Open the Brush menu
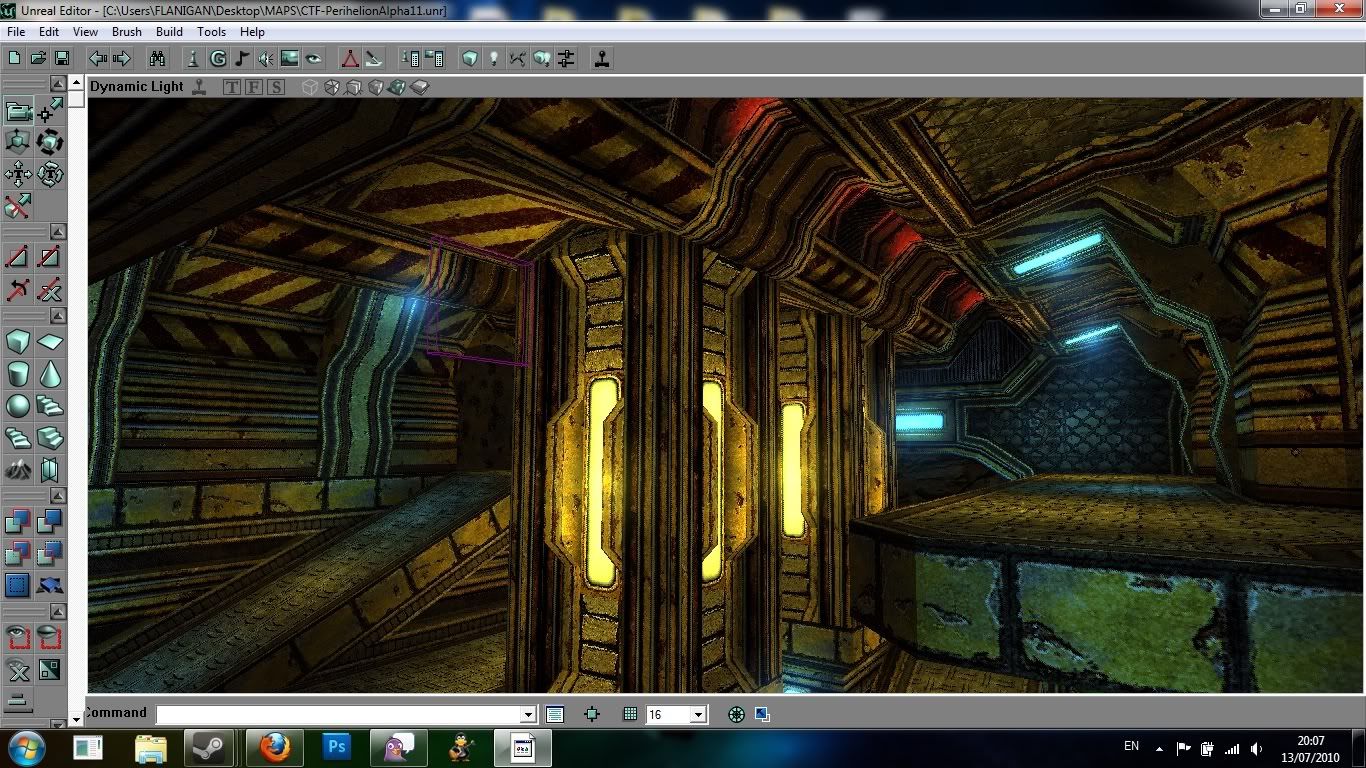 [127, 32]
